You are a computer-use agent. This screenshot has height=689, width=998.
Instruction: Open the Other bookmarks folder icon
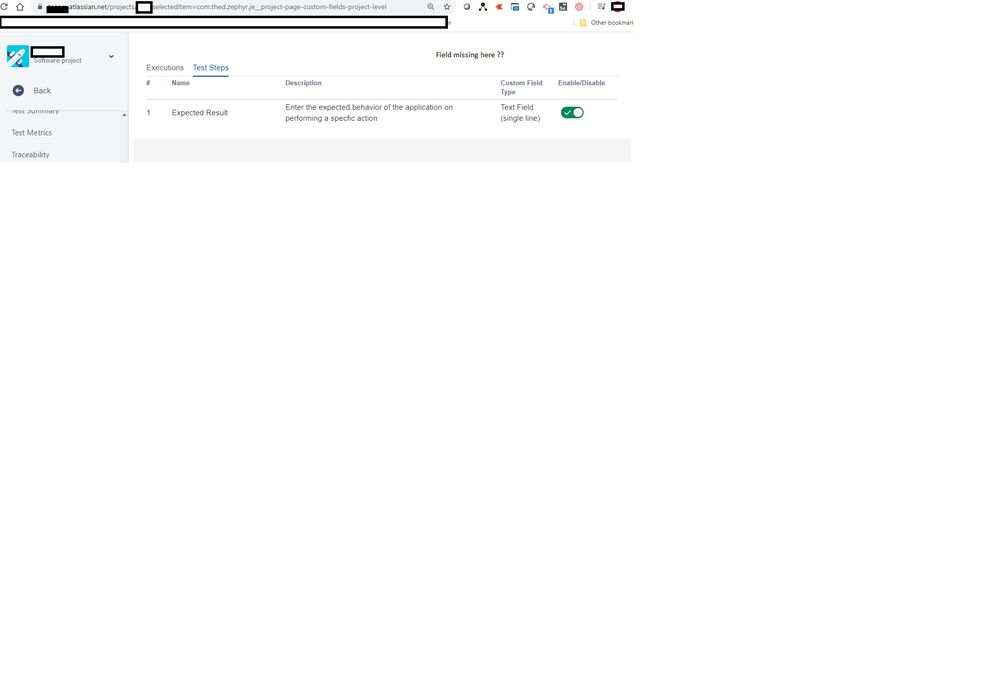(x=583, y=22)
